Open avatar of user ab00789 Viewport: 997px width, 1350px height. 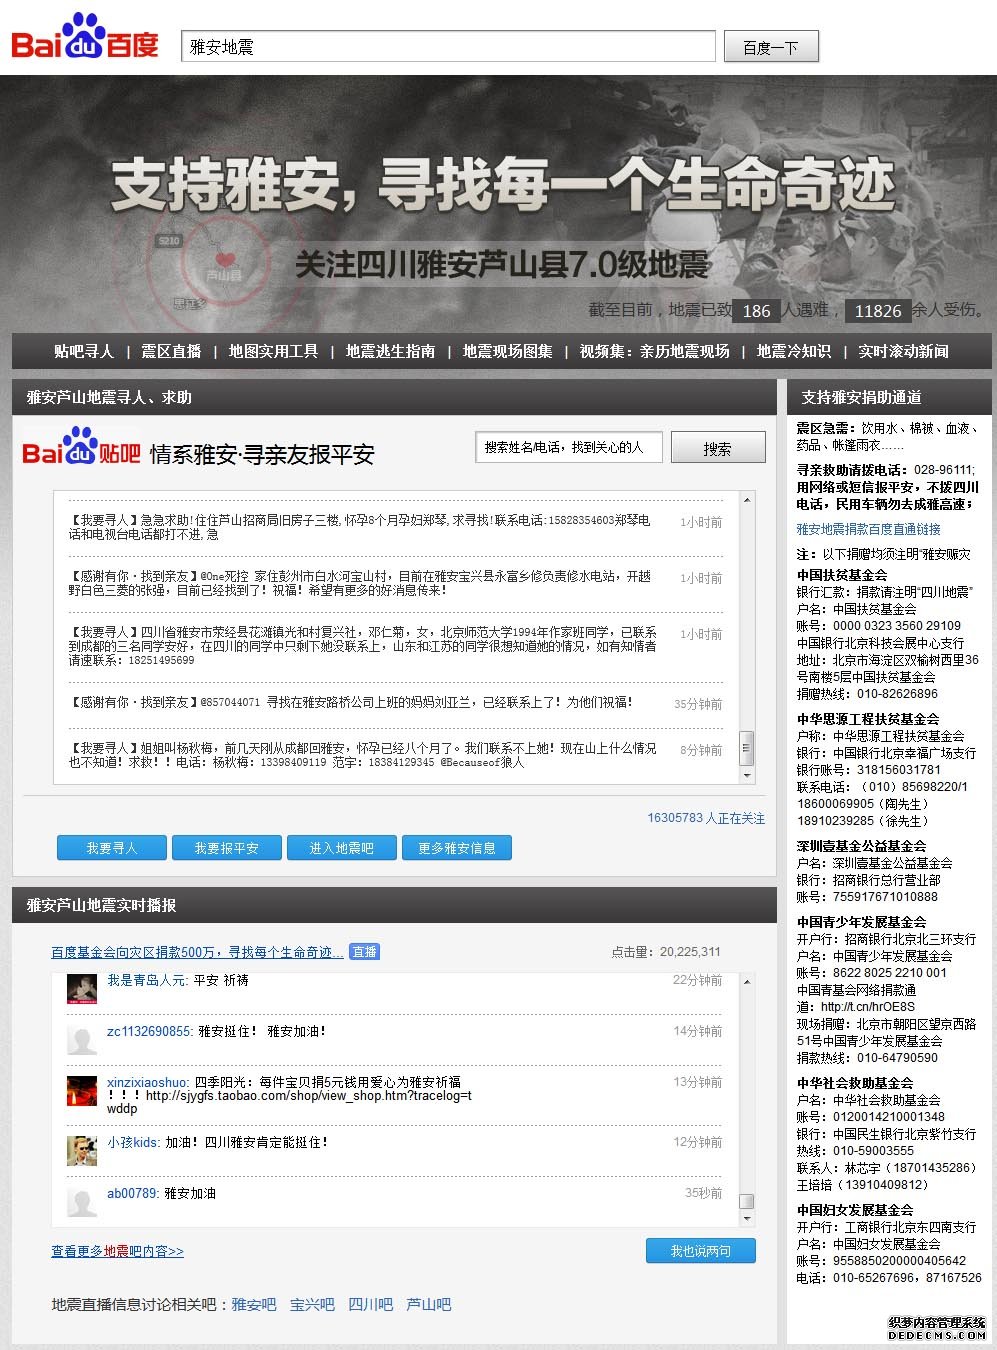point(82,1202)
